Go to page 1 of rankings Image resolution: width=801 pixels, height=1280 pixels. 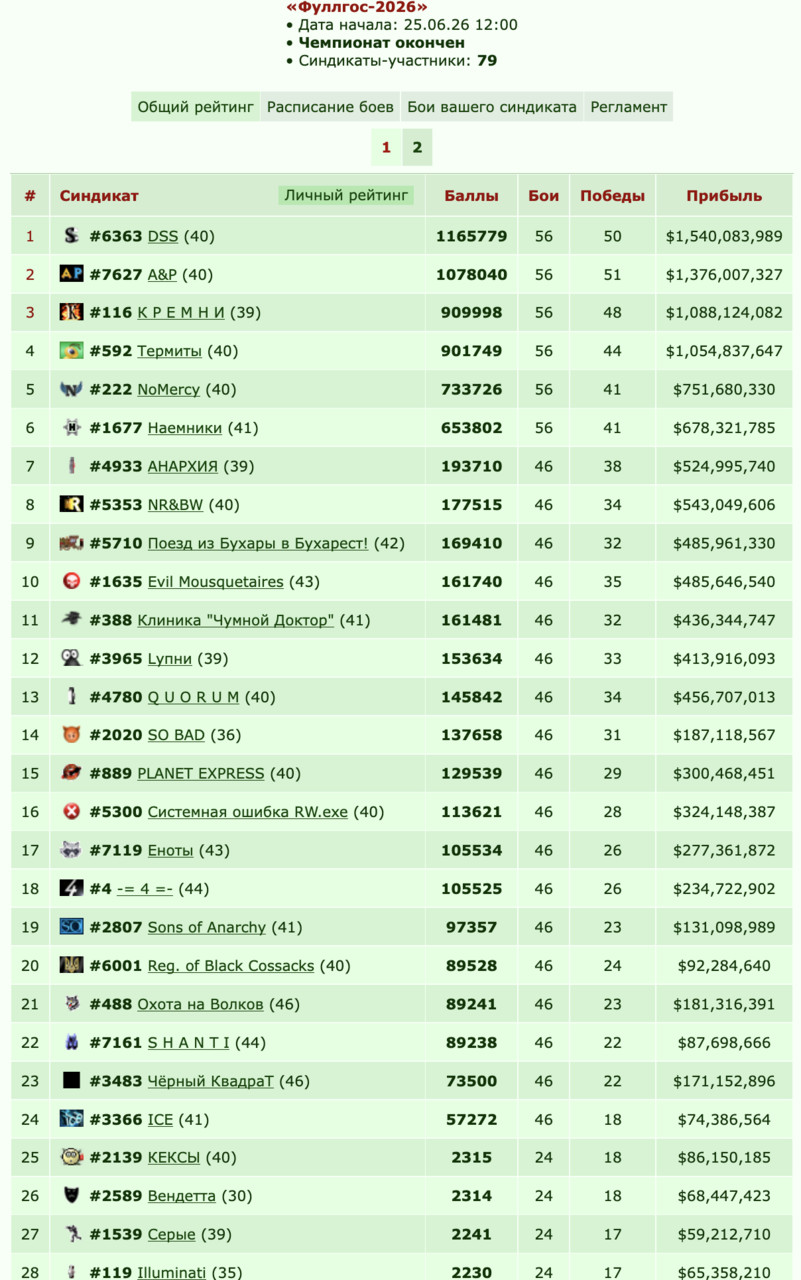point(386,148)
